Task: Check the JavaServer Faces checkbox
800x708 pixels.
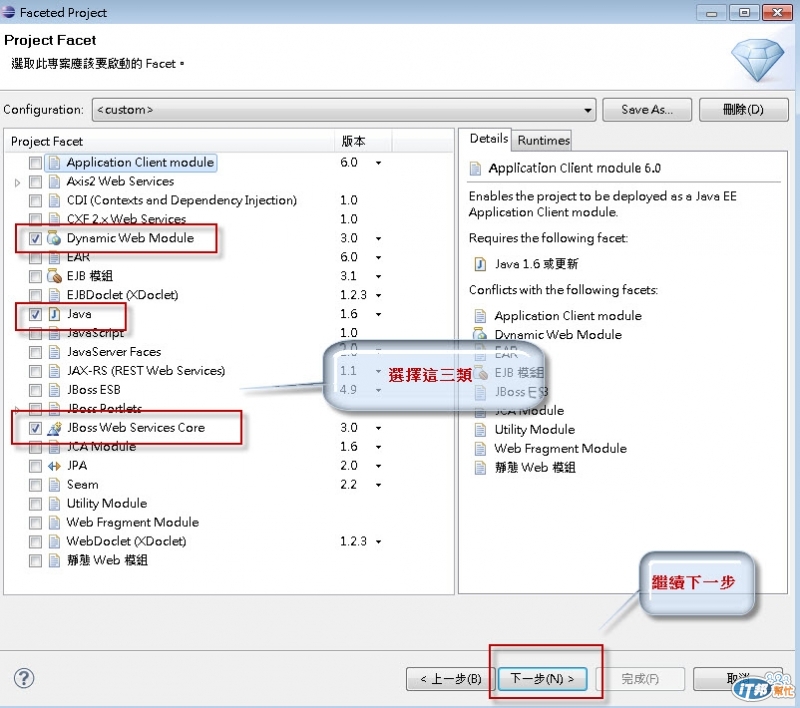Action: click(35, 352)
